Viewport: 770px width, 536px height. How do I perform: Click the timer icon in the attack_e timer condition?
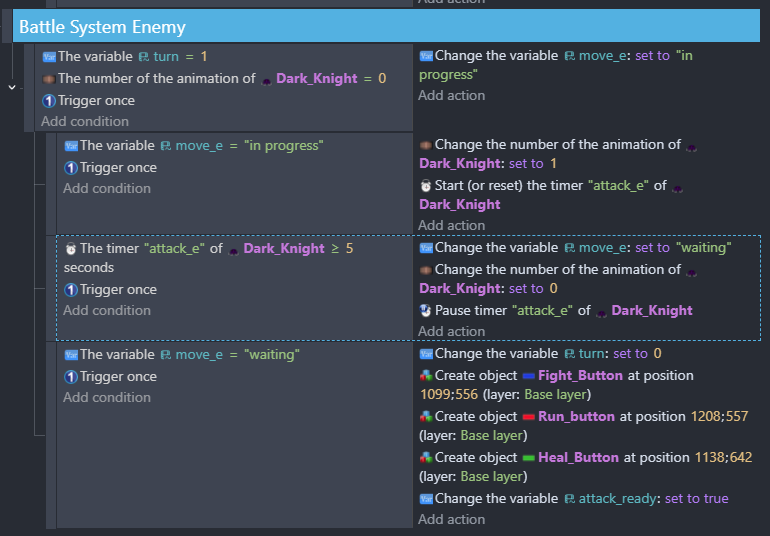(x=70, y=248)
